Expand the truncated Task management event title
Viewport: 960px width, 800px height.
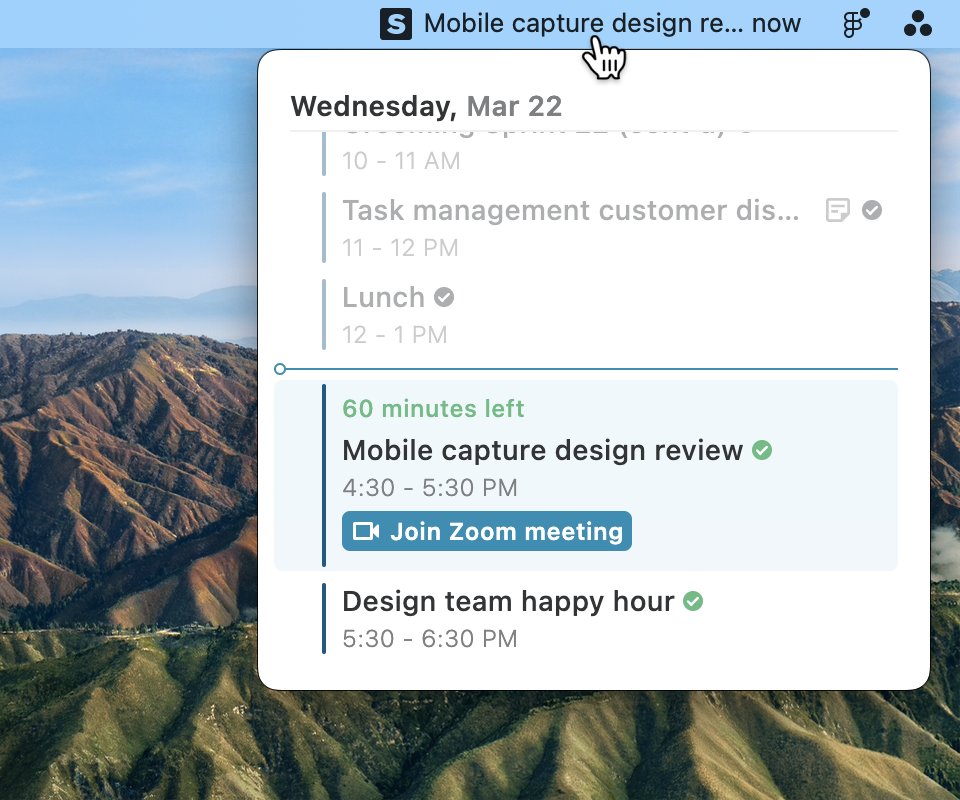click(x=570, y=210)
